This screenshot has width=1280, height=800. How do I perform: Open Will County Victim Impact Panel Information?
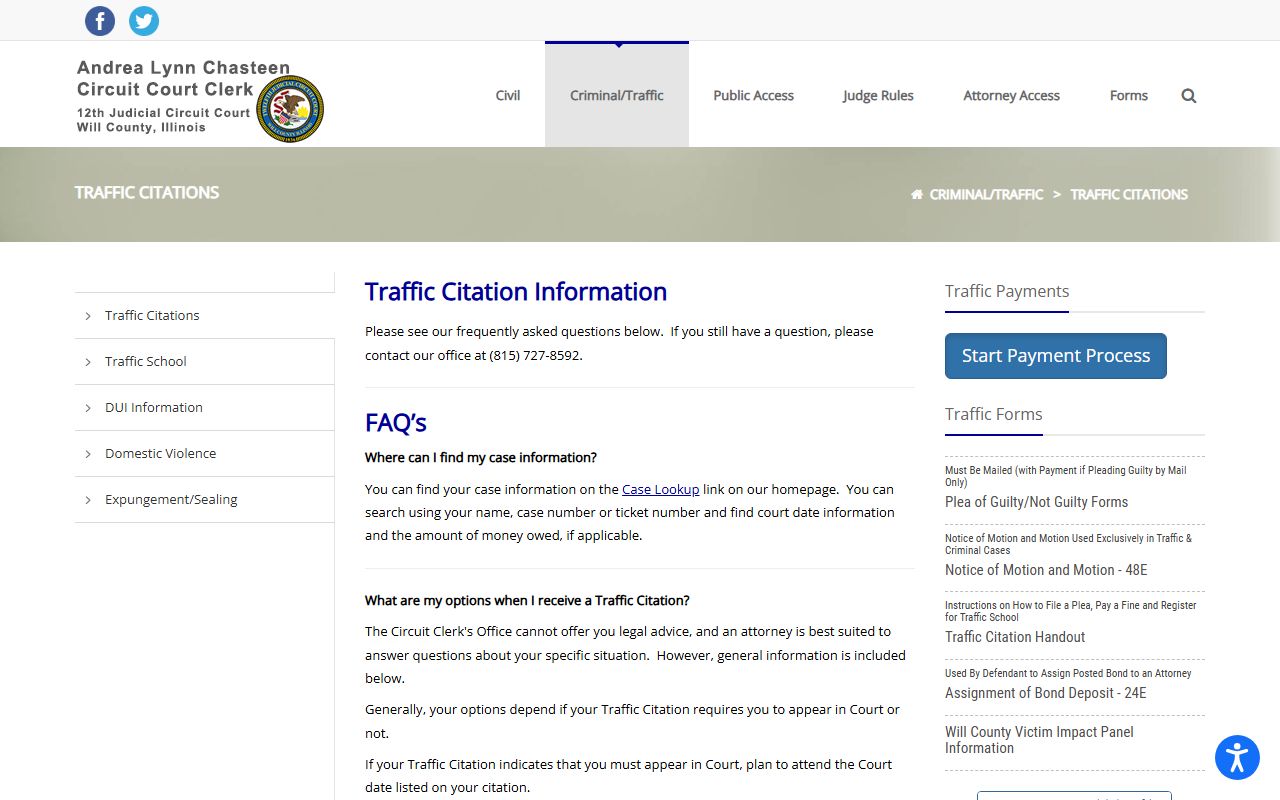(1039, 740)
